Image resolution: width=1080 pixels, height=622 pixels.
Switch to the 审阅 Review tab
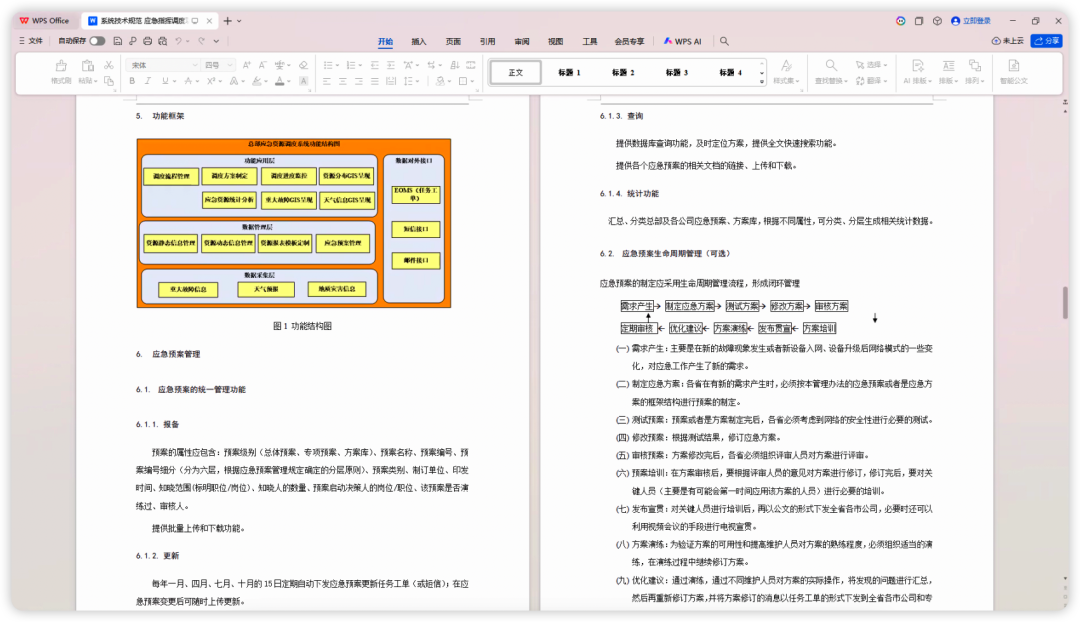(x=522, y=41)
